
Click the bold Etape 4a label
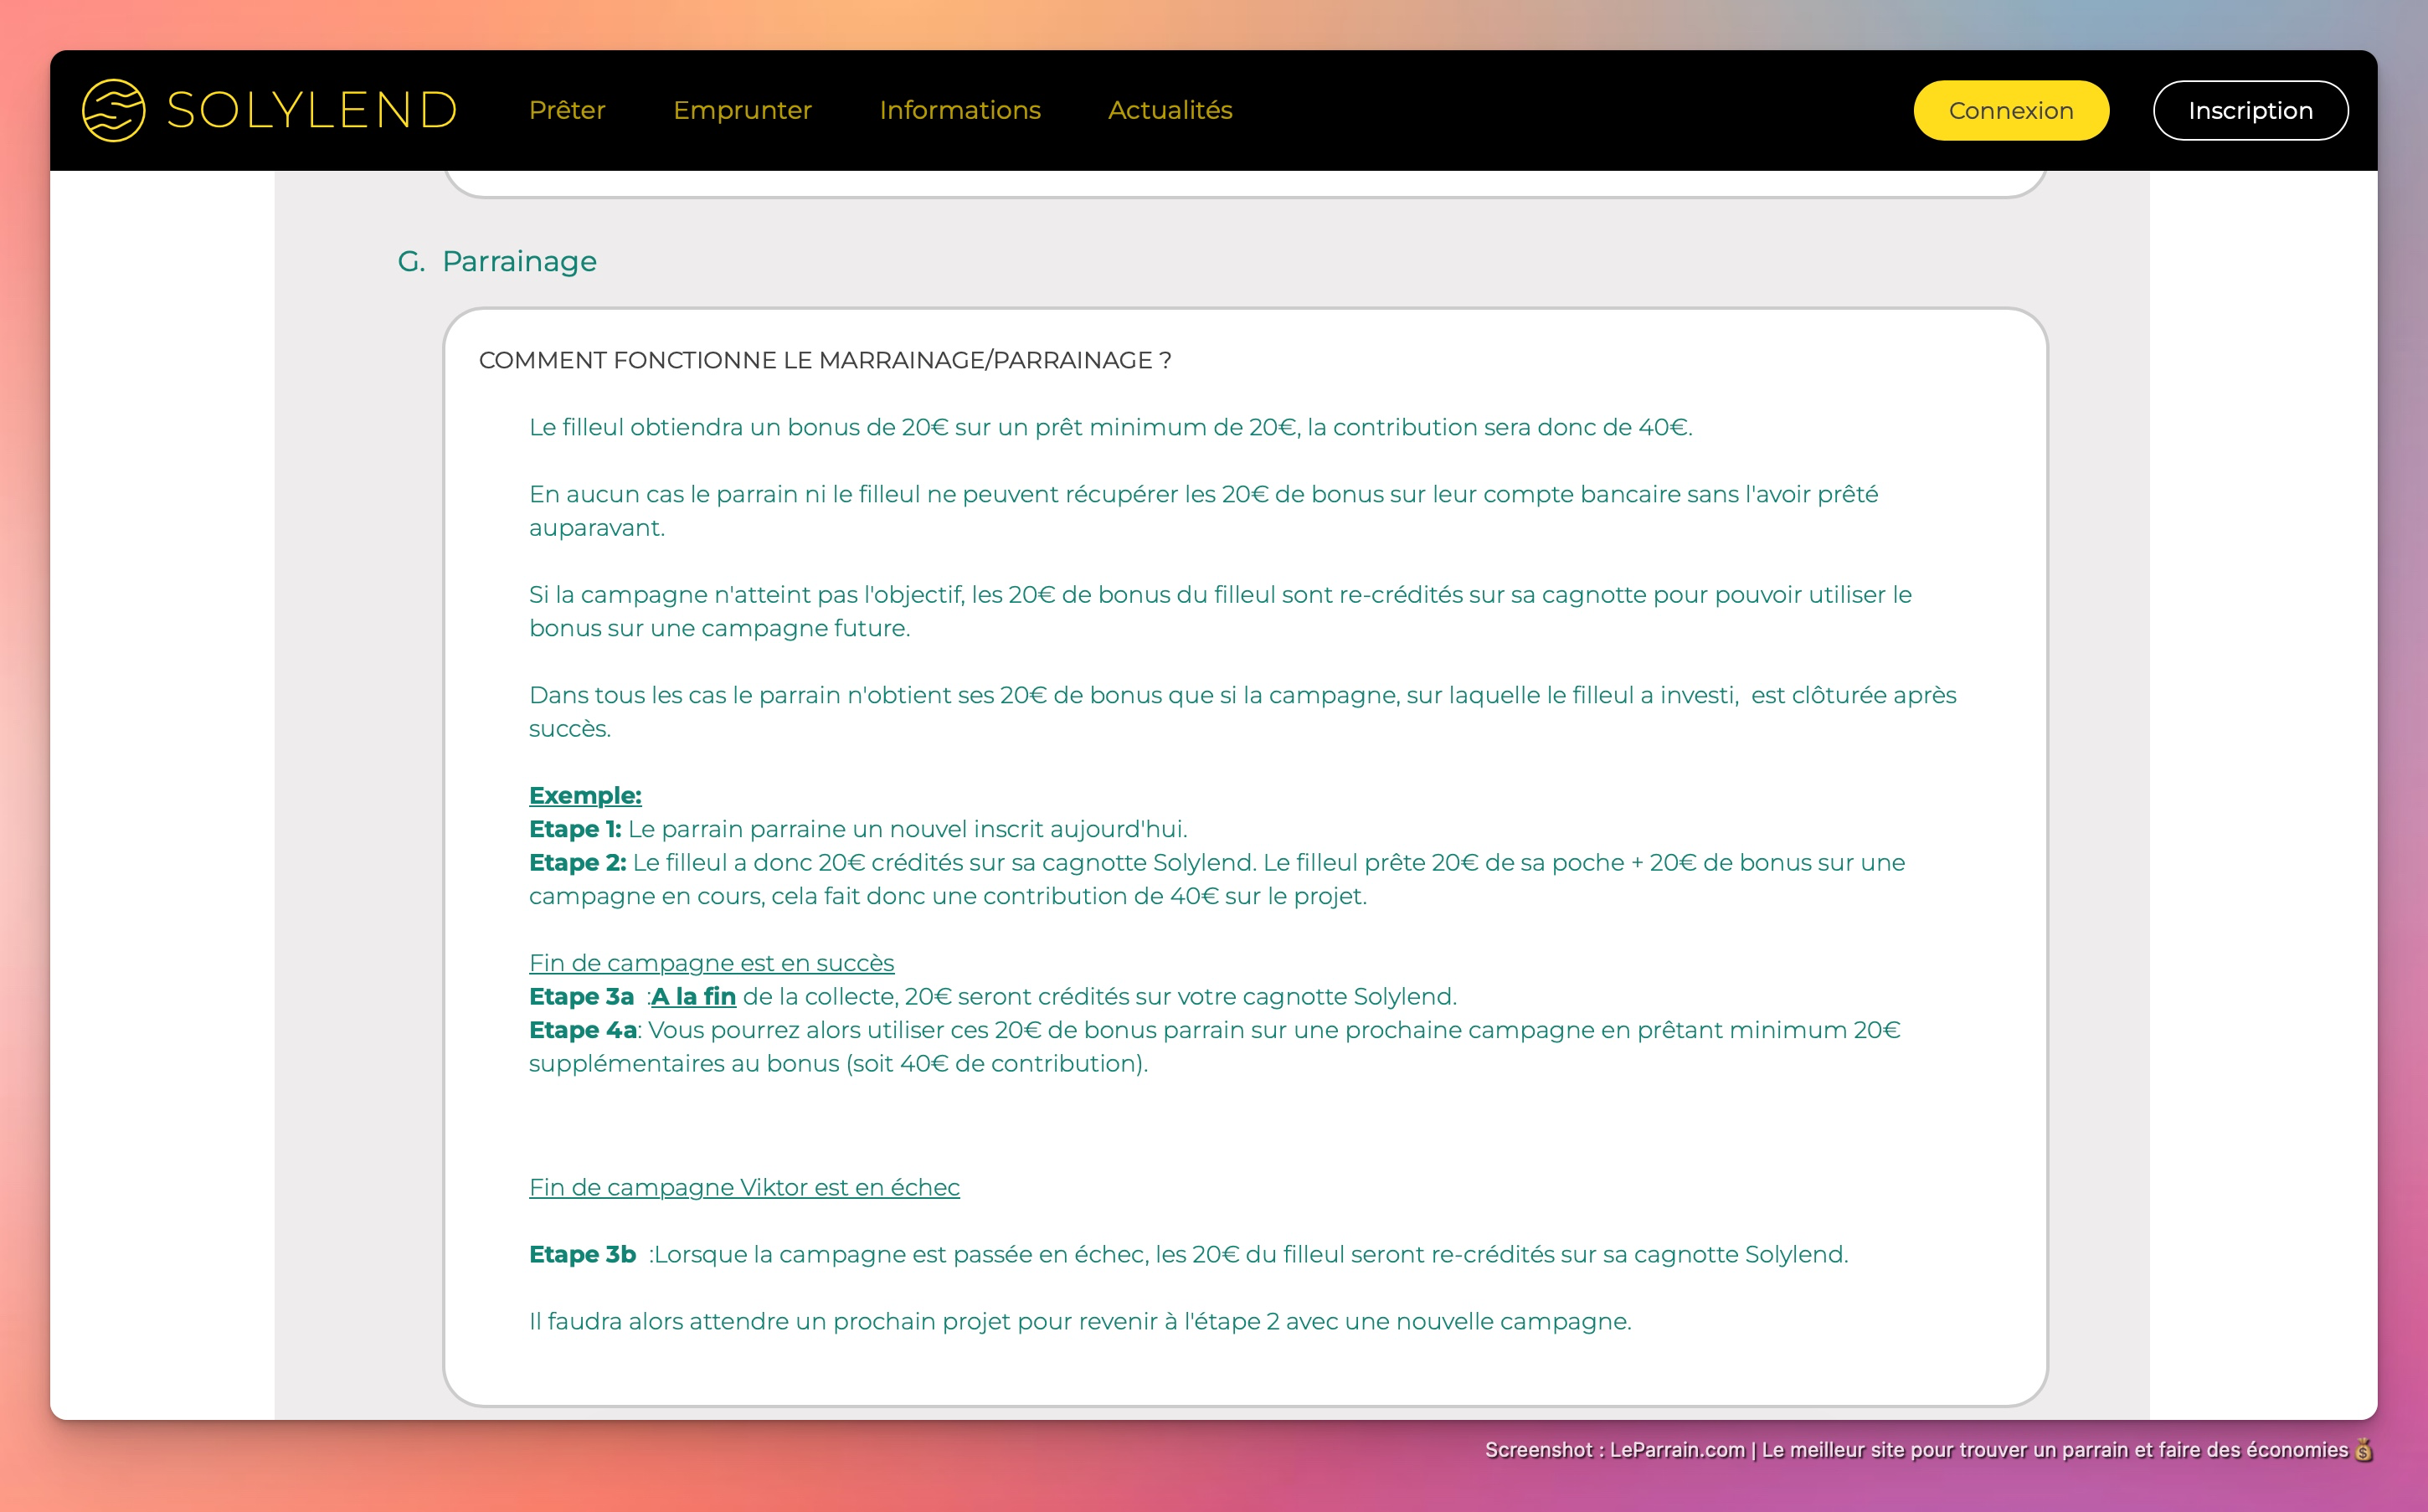pos(583,1030)
